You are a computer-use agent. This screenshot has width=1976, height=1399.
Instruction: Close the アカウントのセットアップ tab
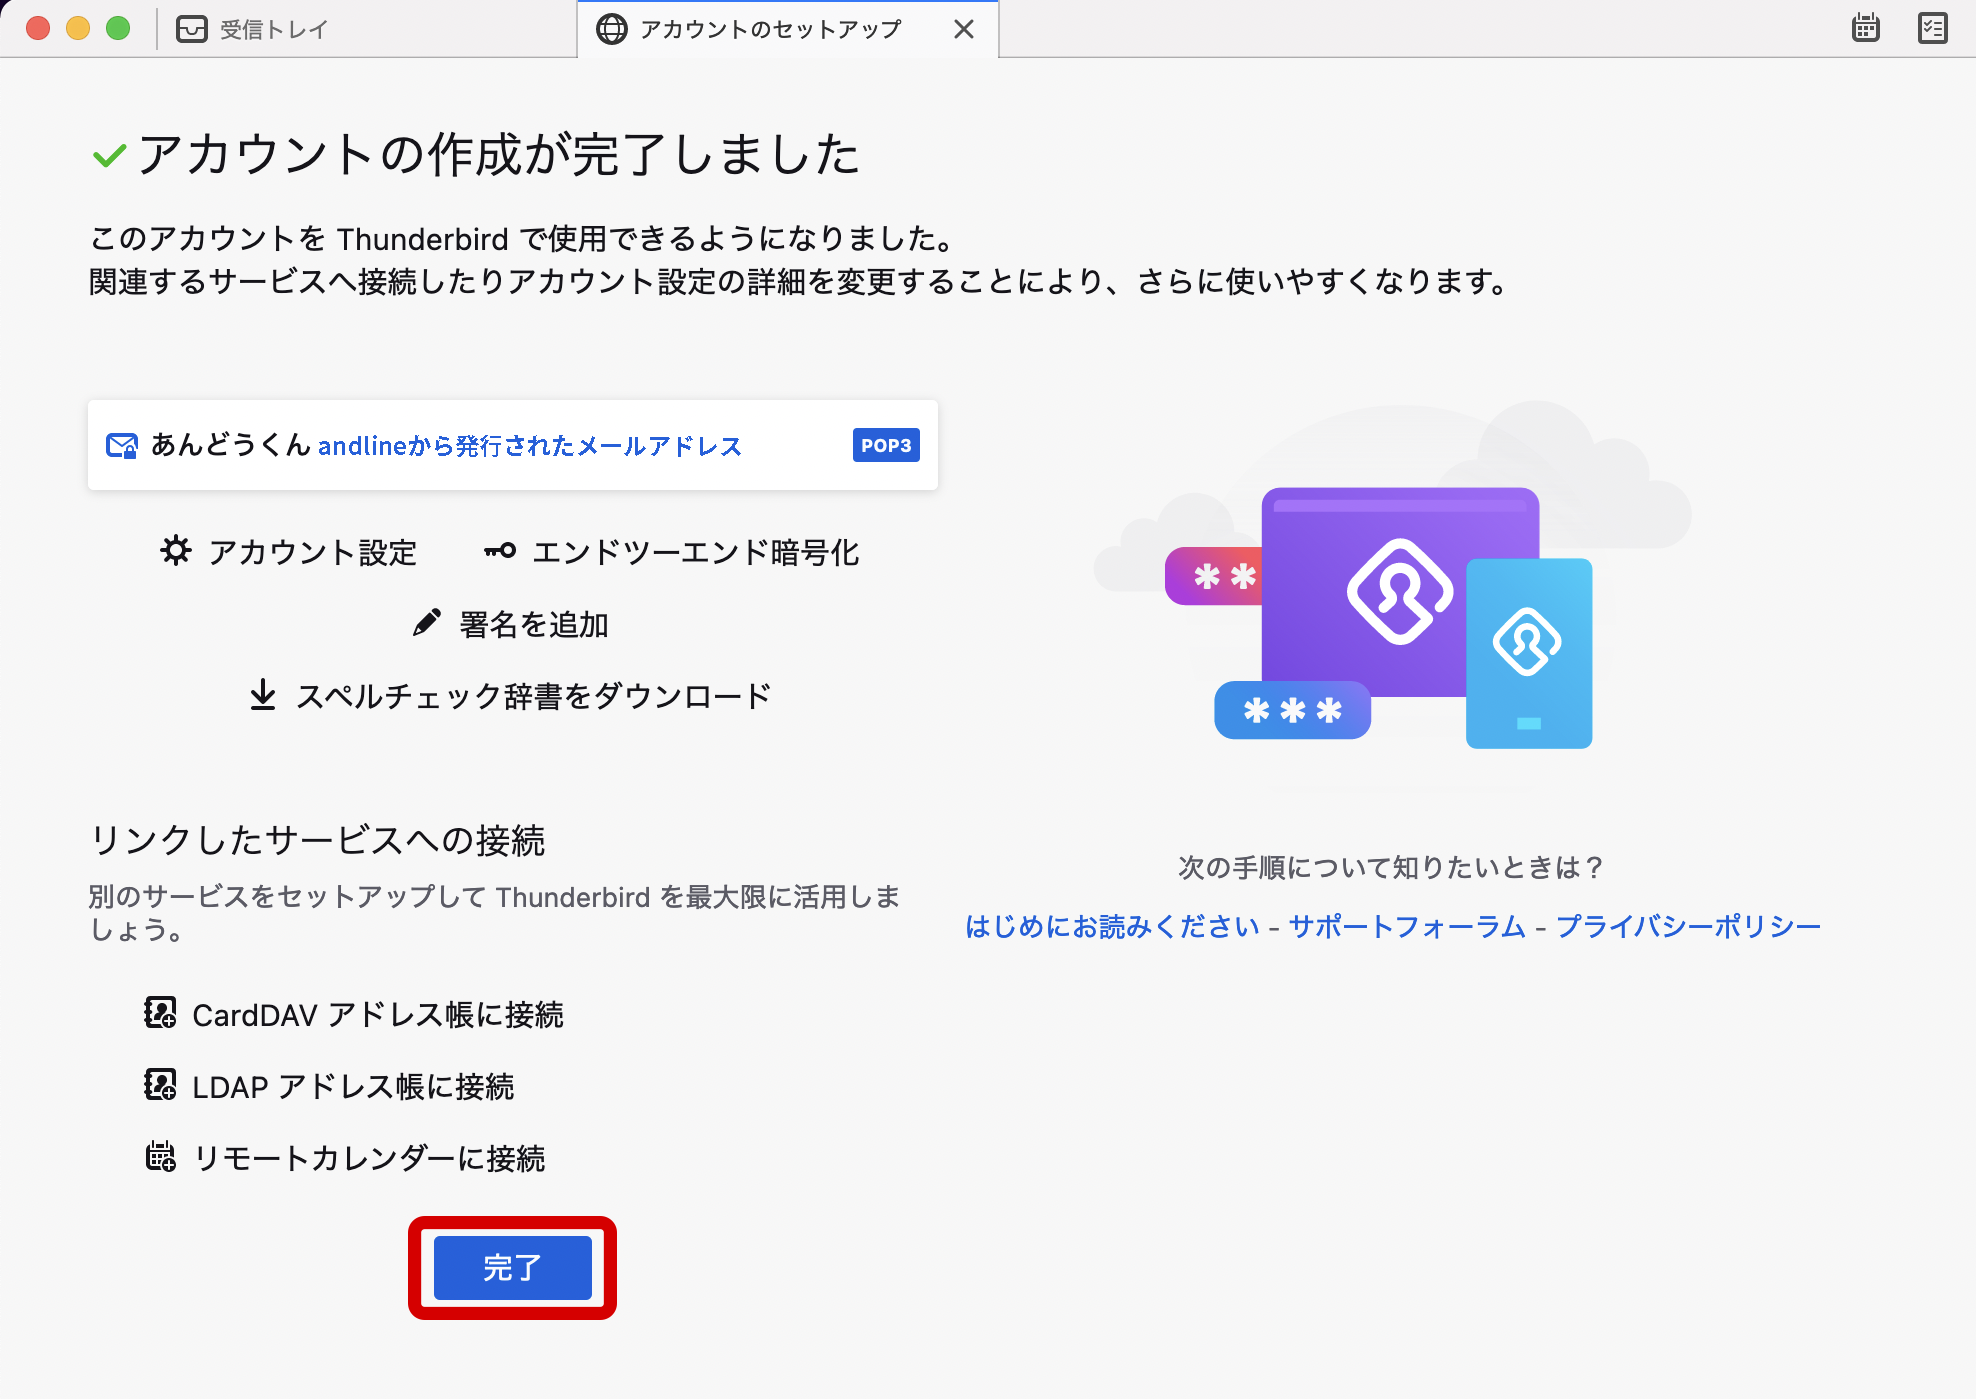(964, 29)
